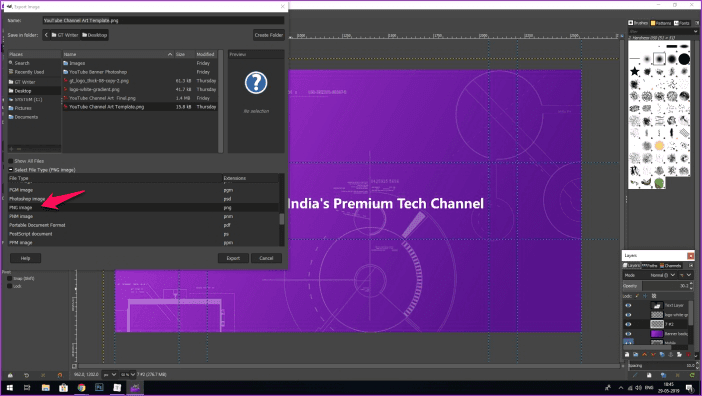Click the anchor layer icon
This screenshot has height=396, width=702.
point(671,355)
